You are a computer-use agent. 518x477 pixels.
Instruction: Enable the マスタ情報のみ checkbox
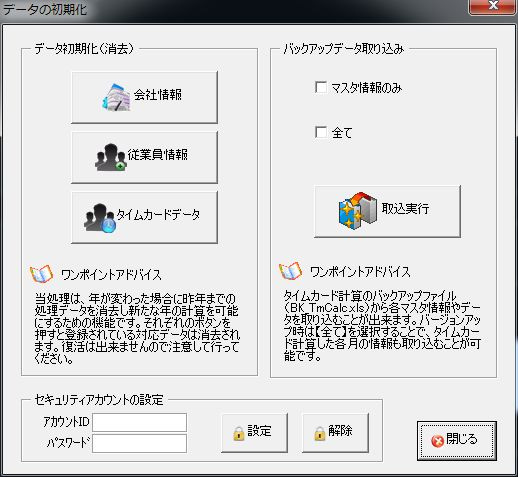(x=321, y=87)
